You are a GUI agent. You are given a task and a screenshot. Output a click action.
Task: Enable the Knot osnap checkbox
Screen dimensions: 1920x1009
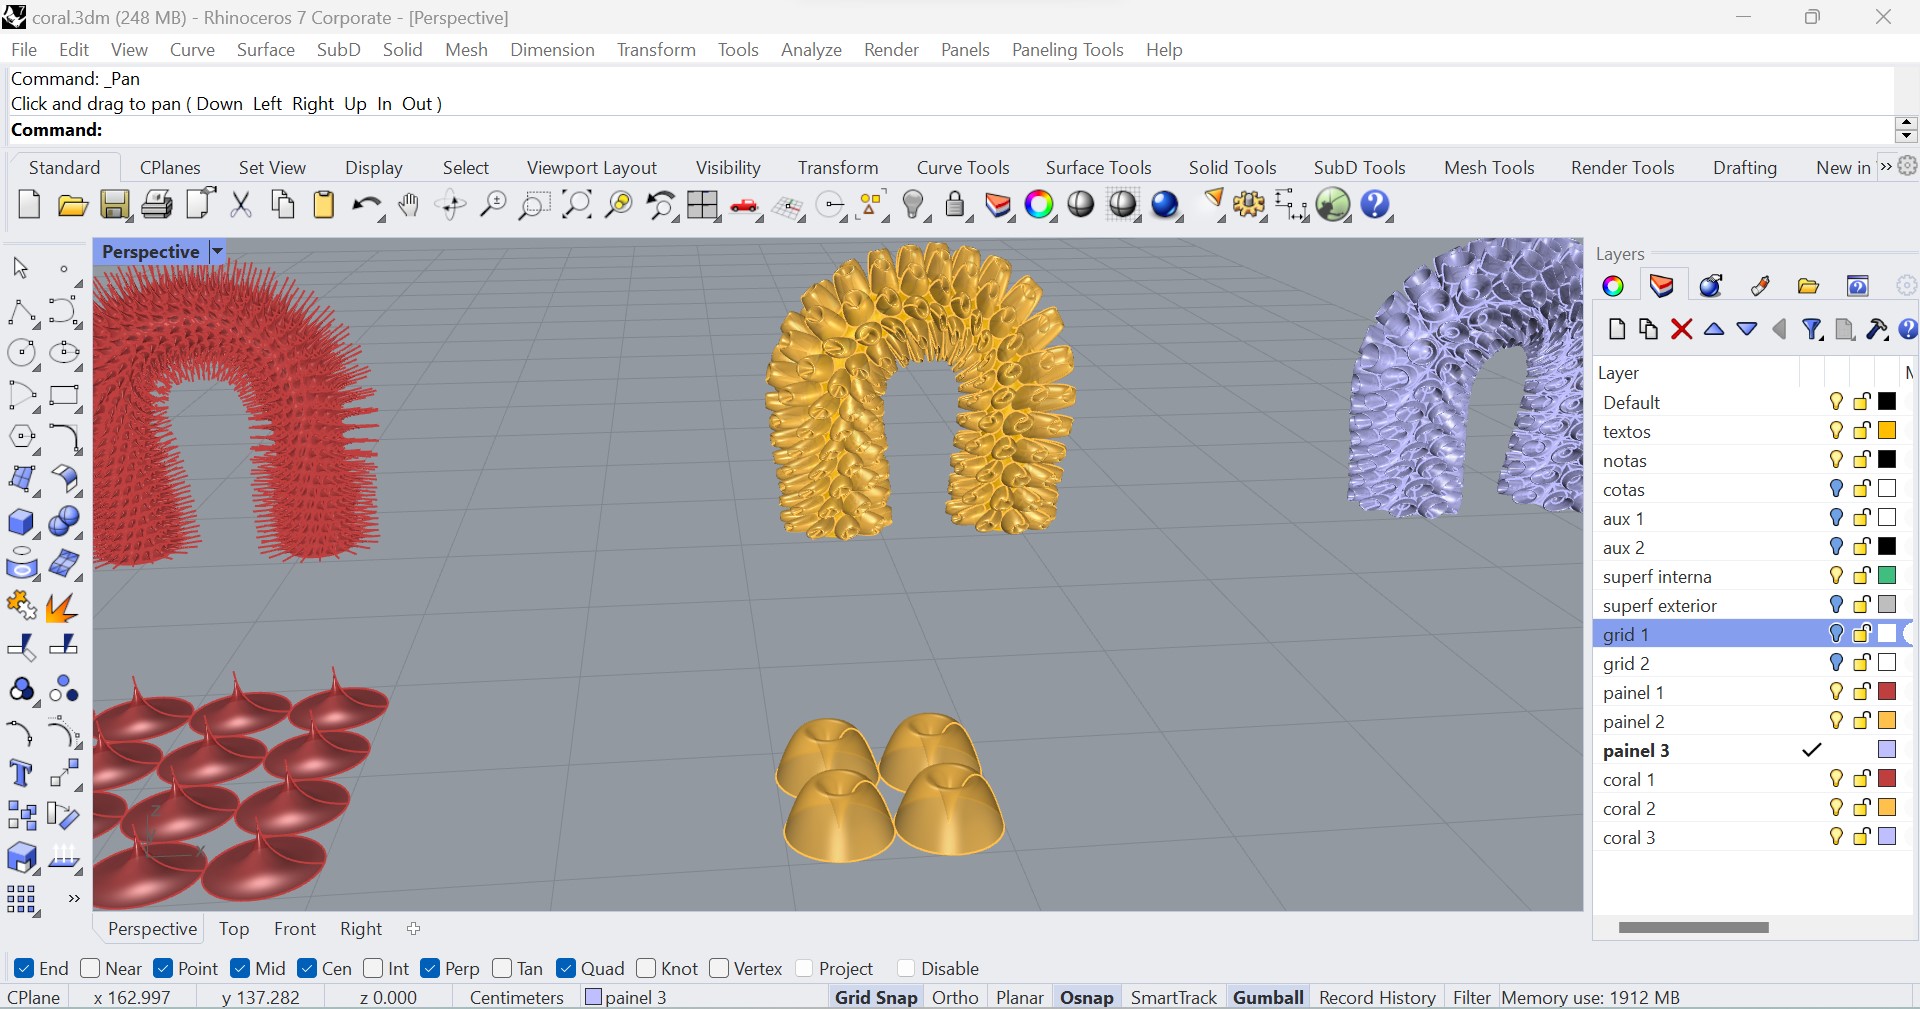[646, 968]
